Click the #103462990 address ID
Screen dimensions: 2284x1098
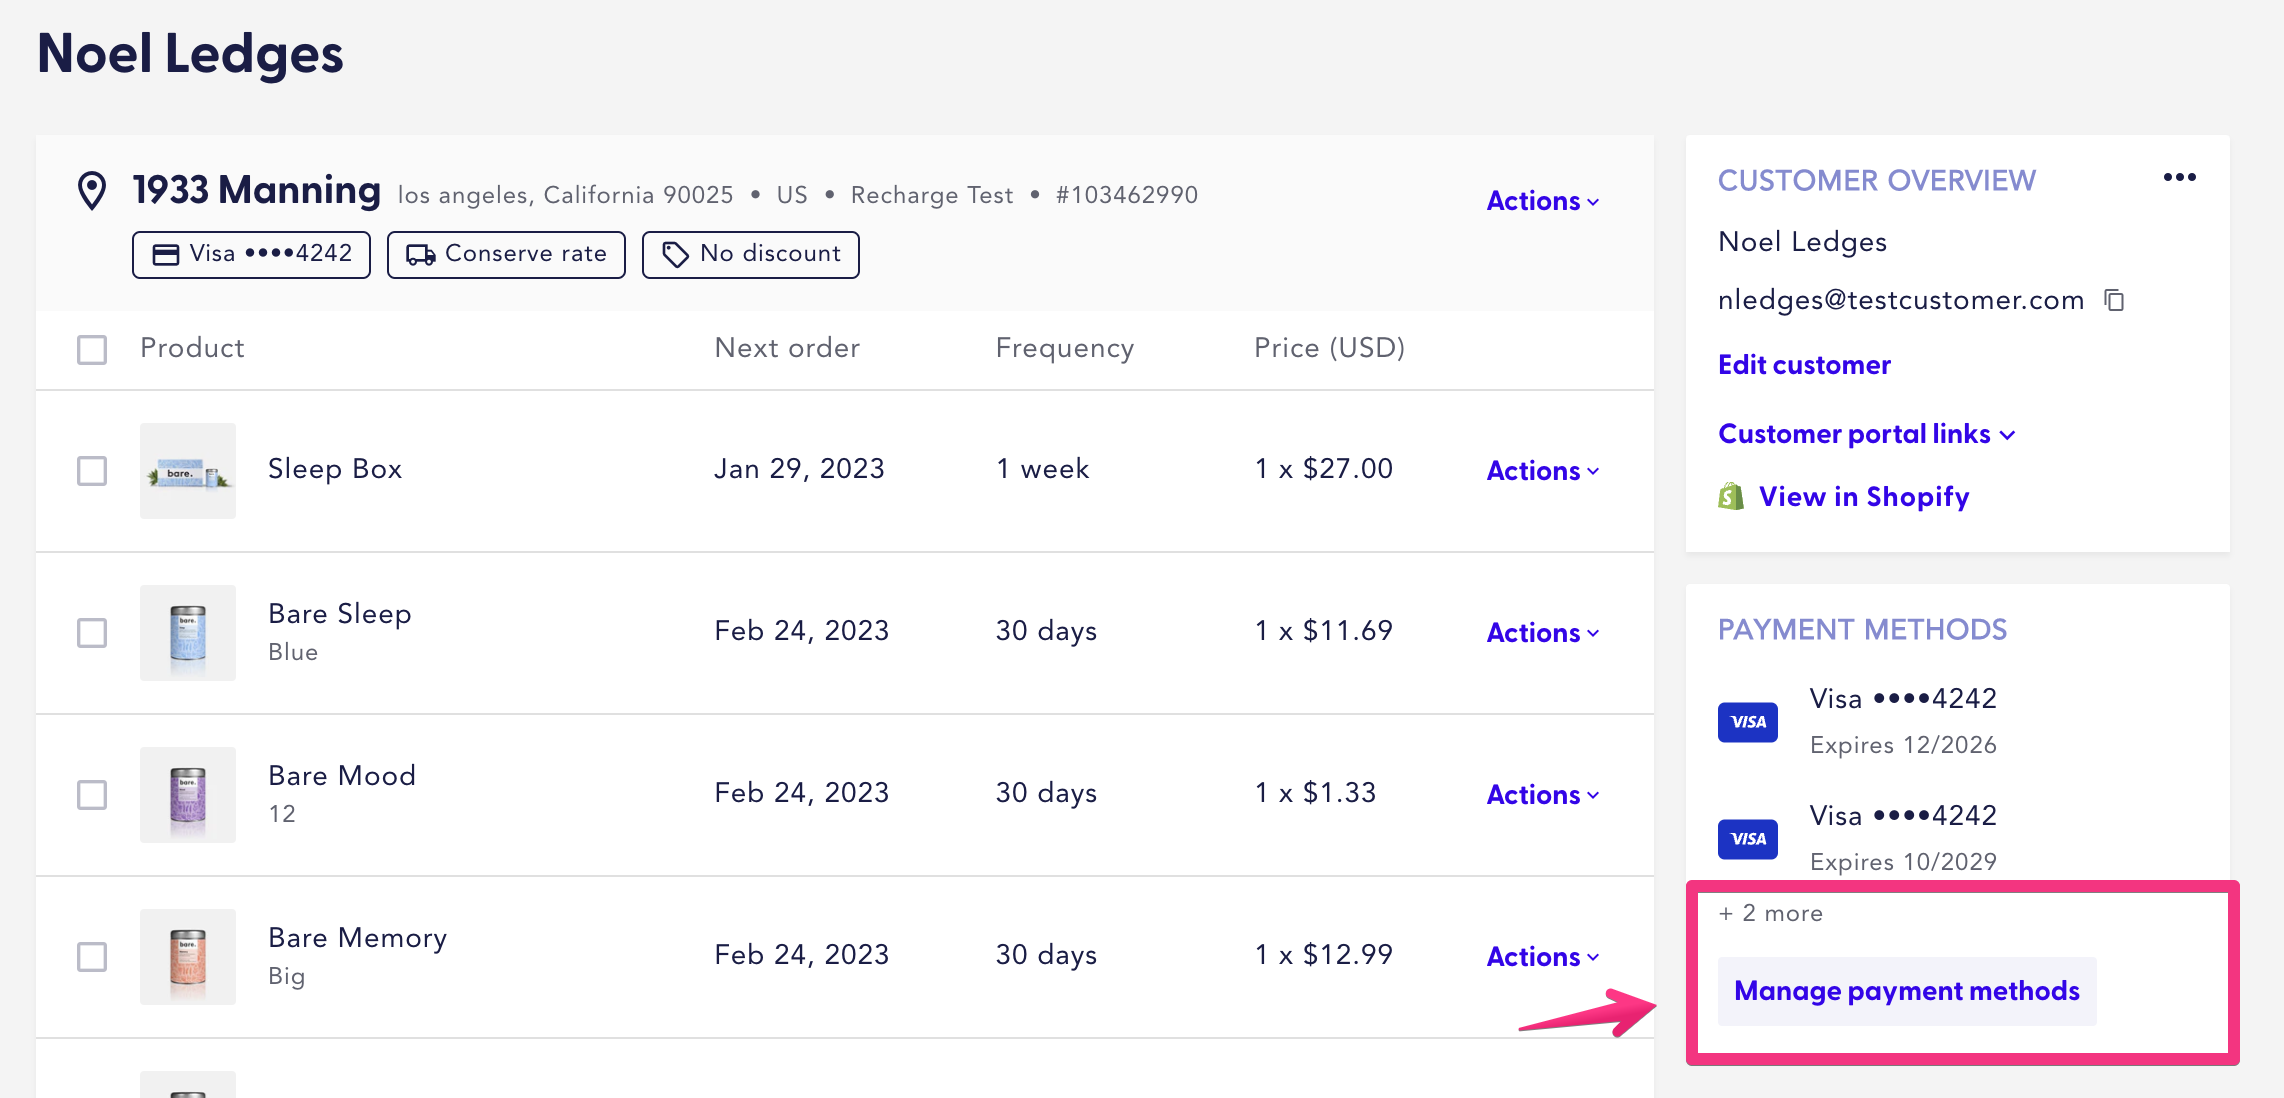click(1127, 195)
